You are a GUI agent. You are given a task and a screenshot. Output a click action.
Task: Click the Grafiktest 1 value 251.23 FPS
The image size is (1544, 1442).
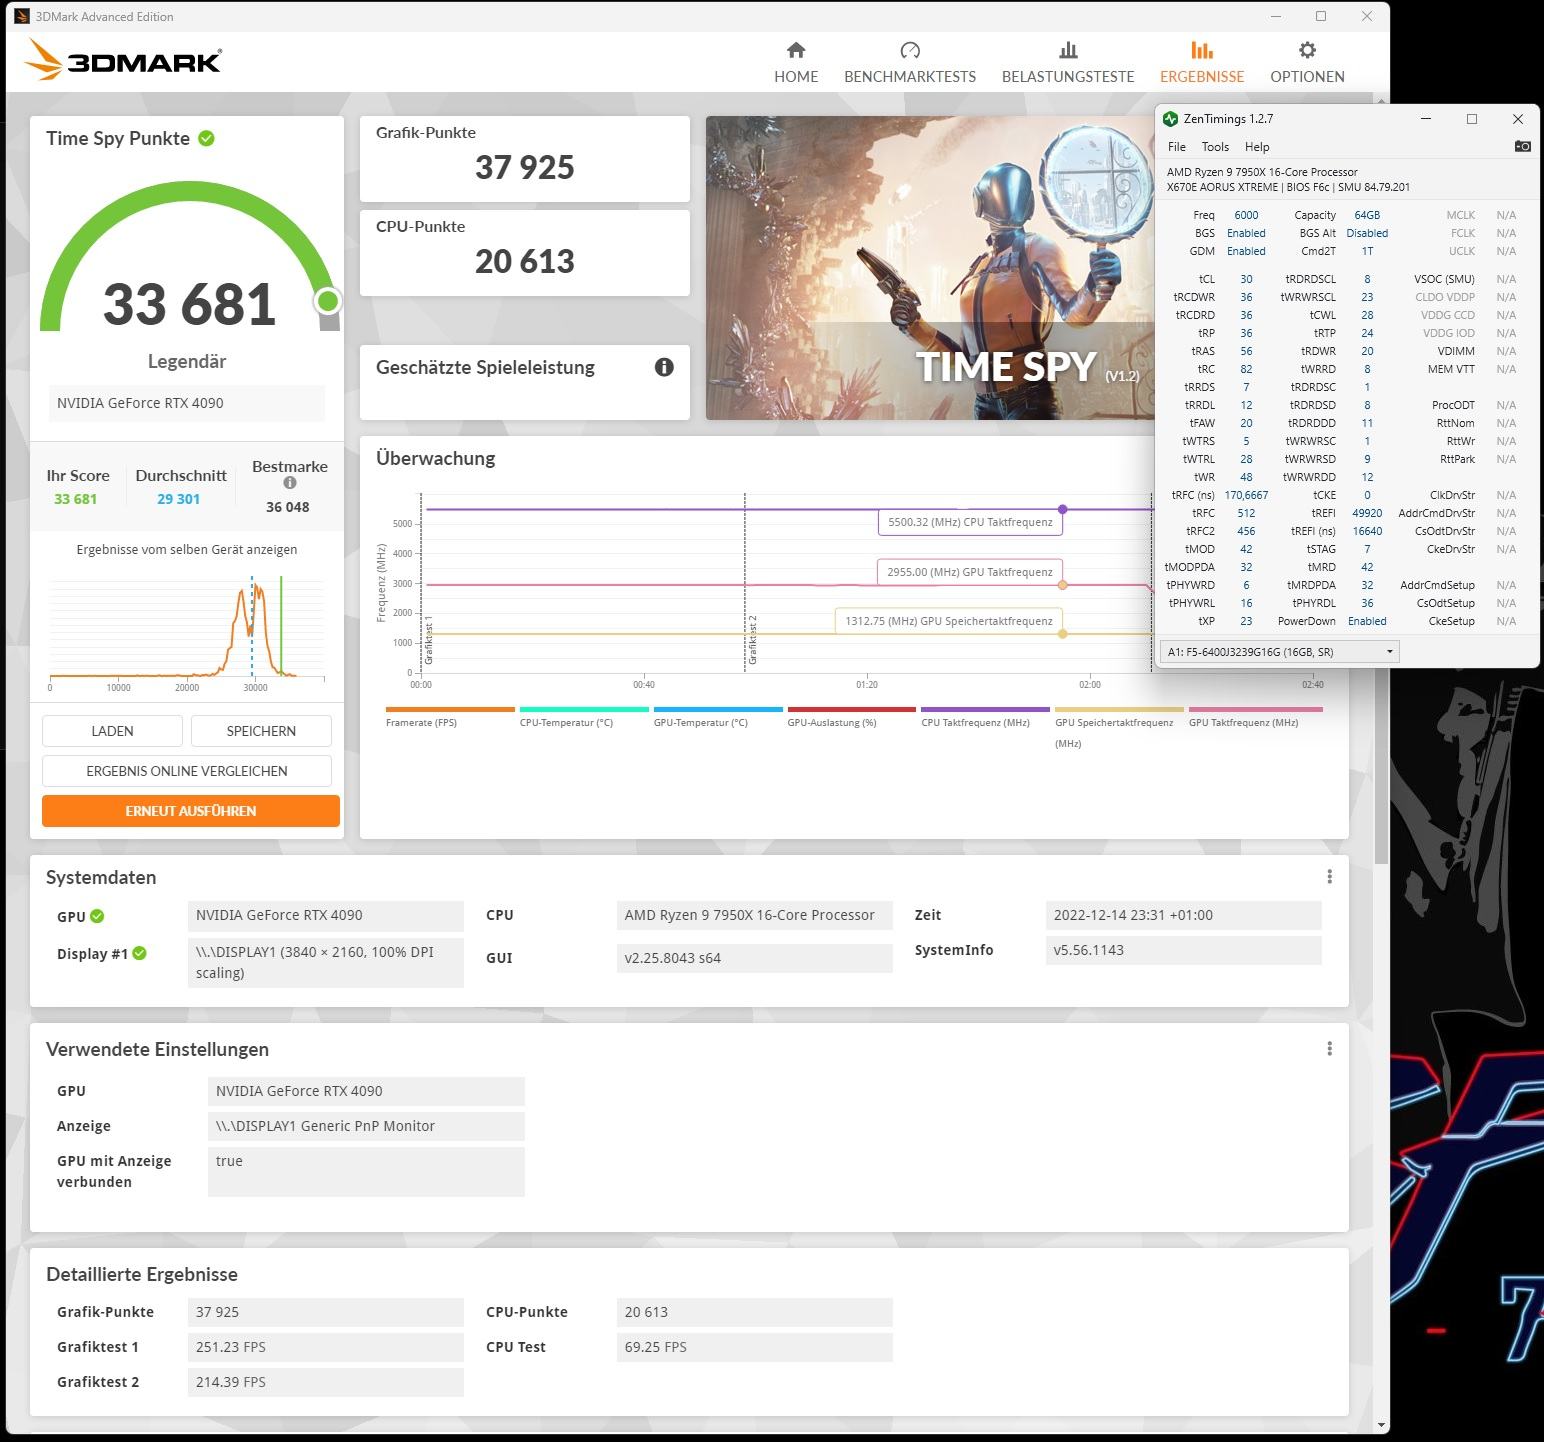(325, 1347)
